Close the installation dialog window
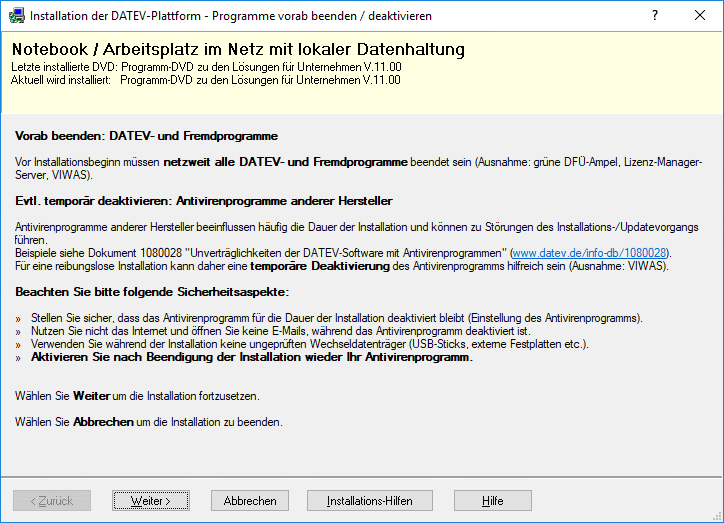 pos(700,15)
